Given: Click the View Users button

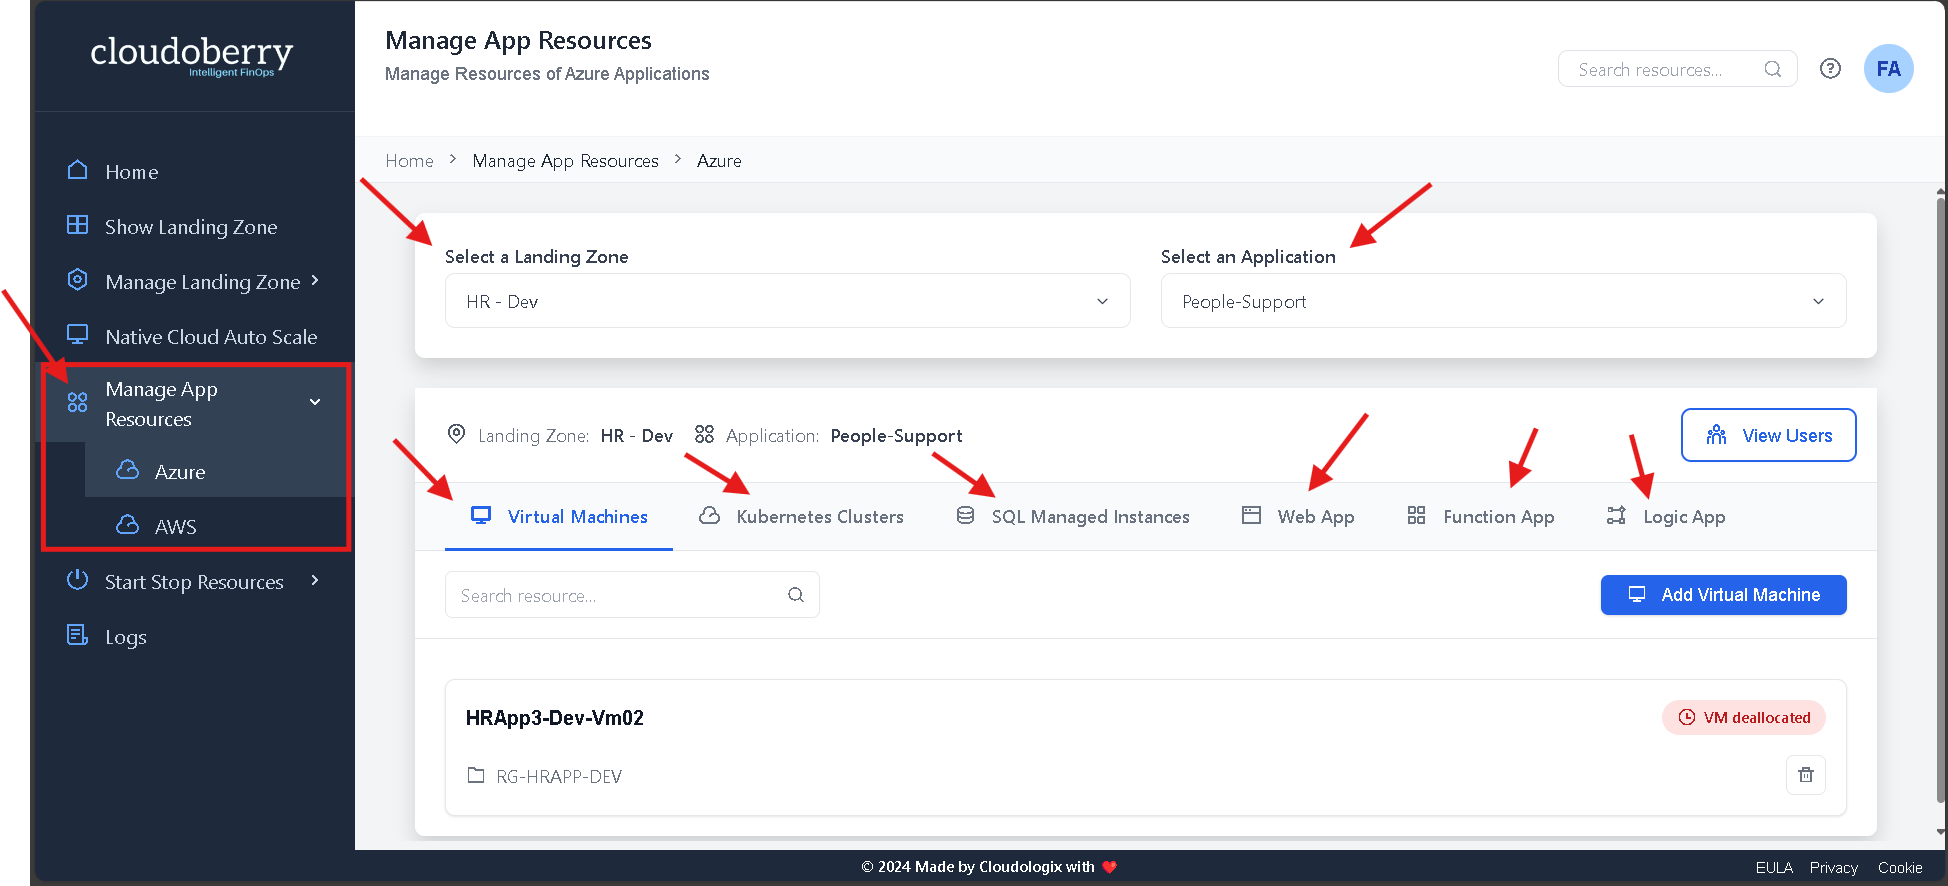Looking at the screenshot, I should pyautogui.click(x=1768, y=435).
